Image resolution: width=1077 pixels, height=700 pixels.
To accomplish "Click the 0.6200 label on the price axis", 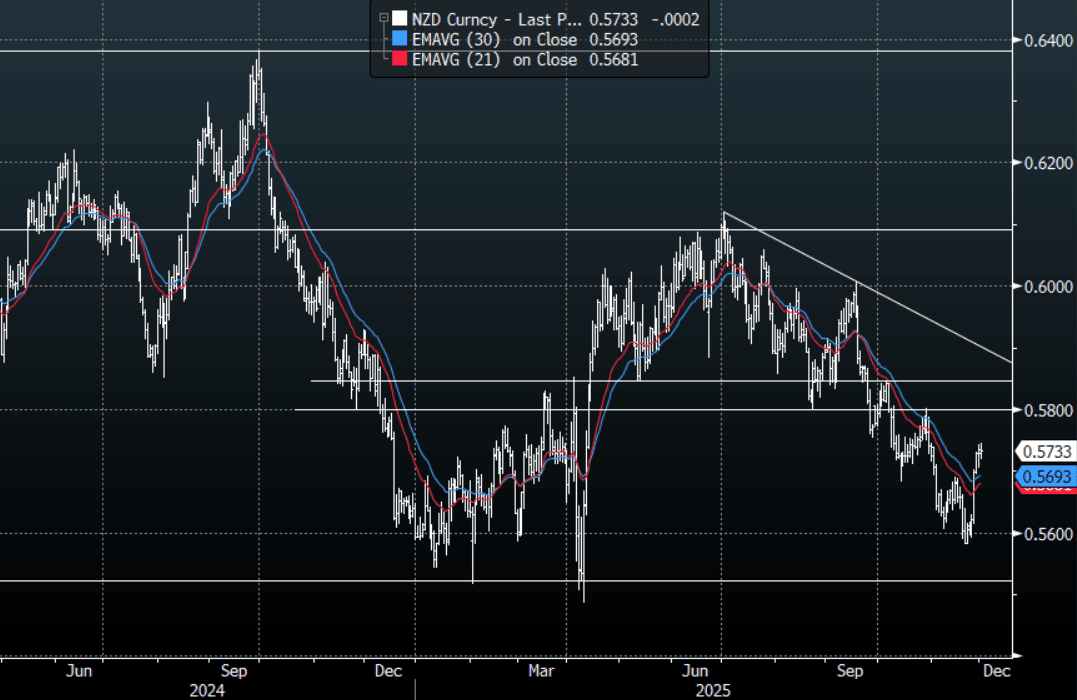I will click(x=1042, y=163).
